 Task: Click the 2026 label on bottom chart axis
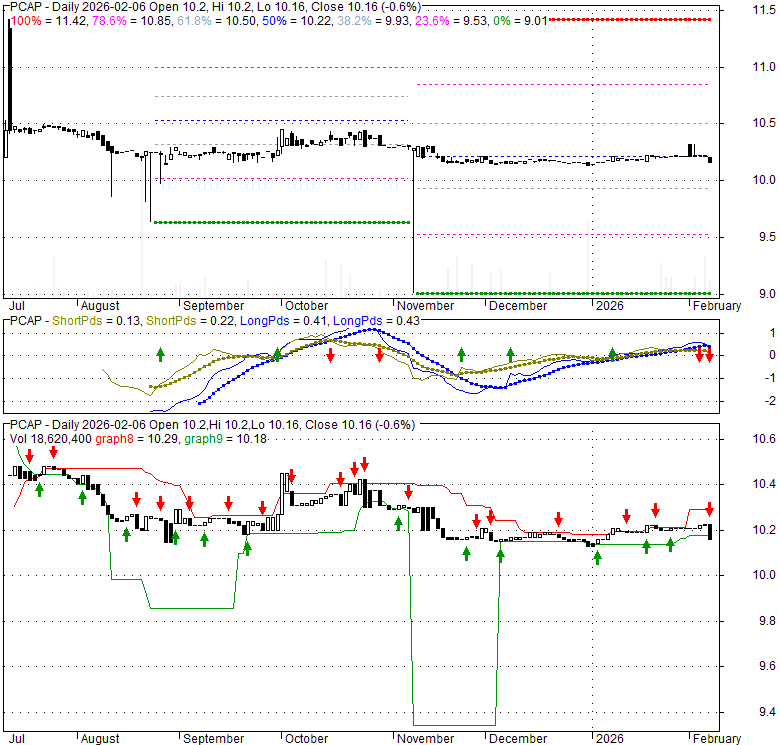coord(606,738)
